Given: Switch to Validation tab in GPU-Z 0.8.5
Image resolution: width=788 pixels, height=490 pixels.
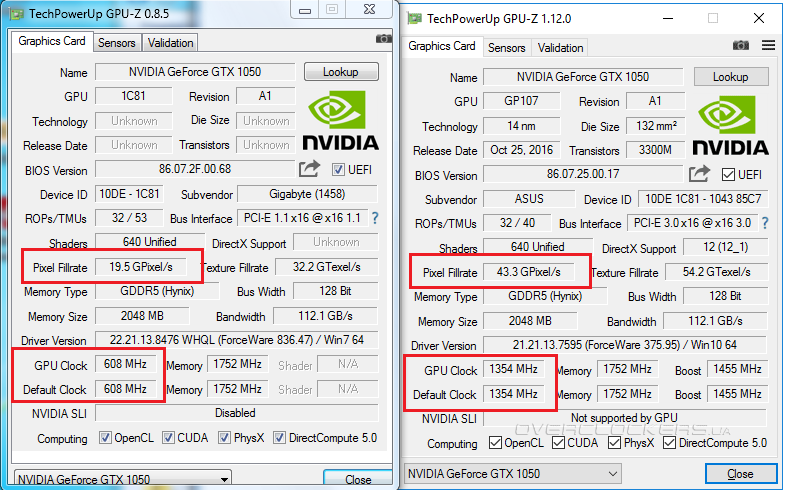Looking at the screenshot, I should click(170, 43).
